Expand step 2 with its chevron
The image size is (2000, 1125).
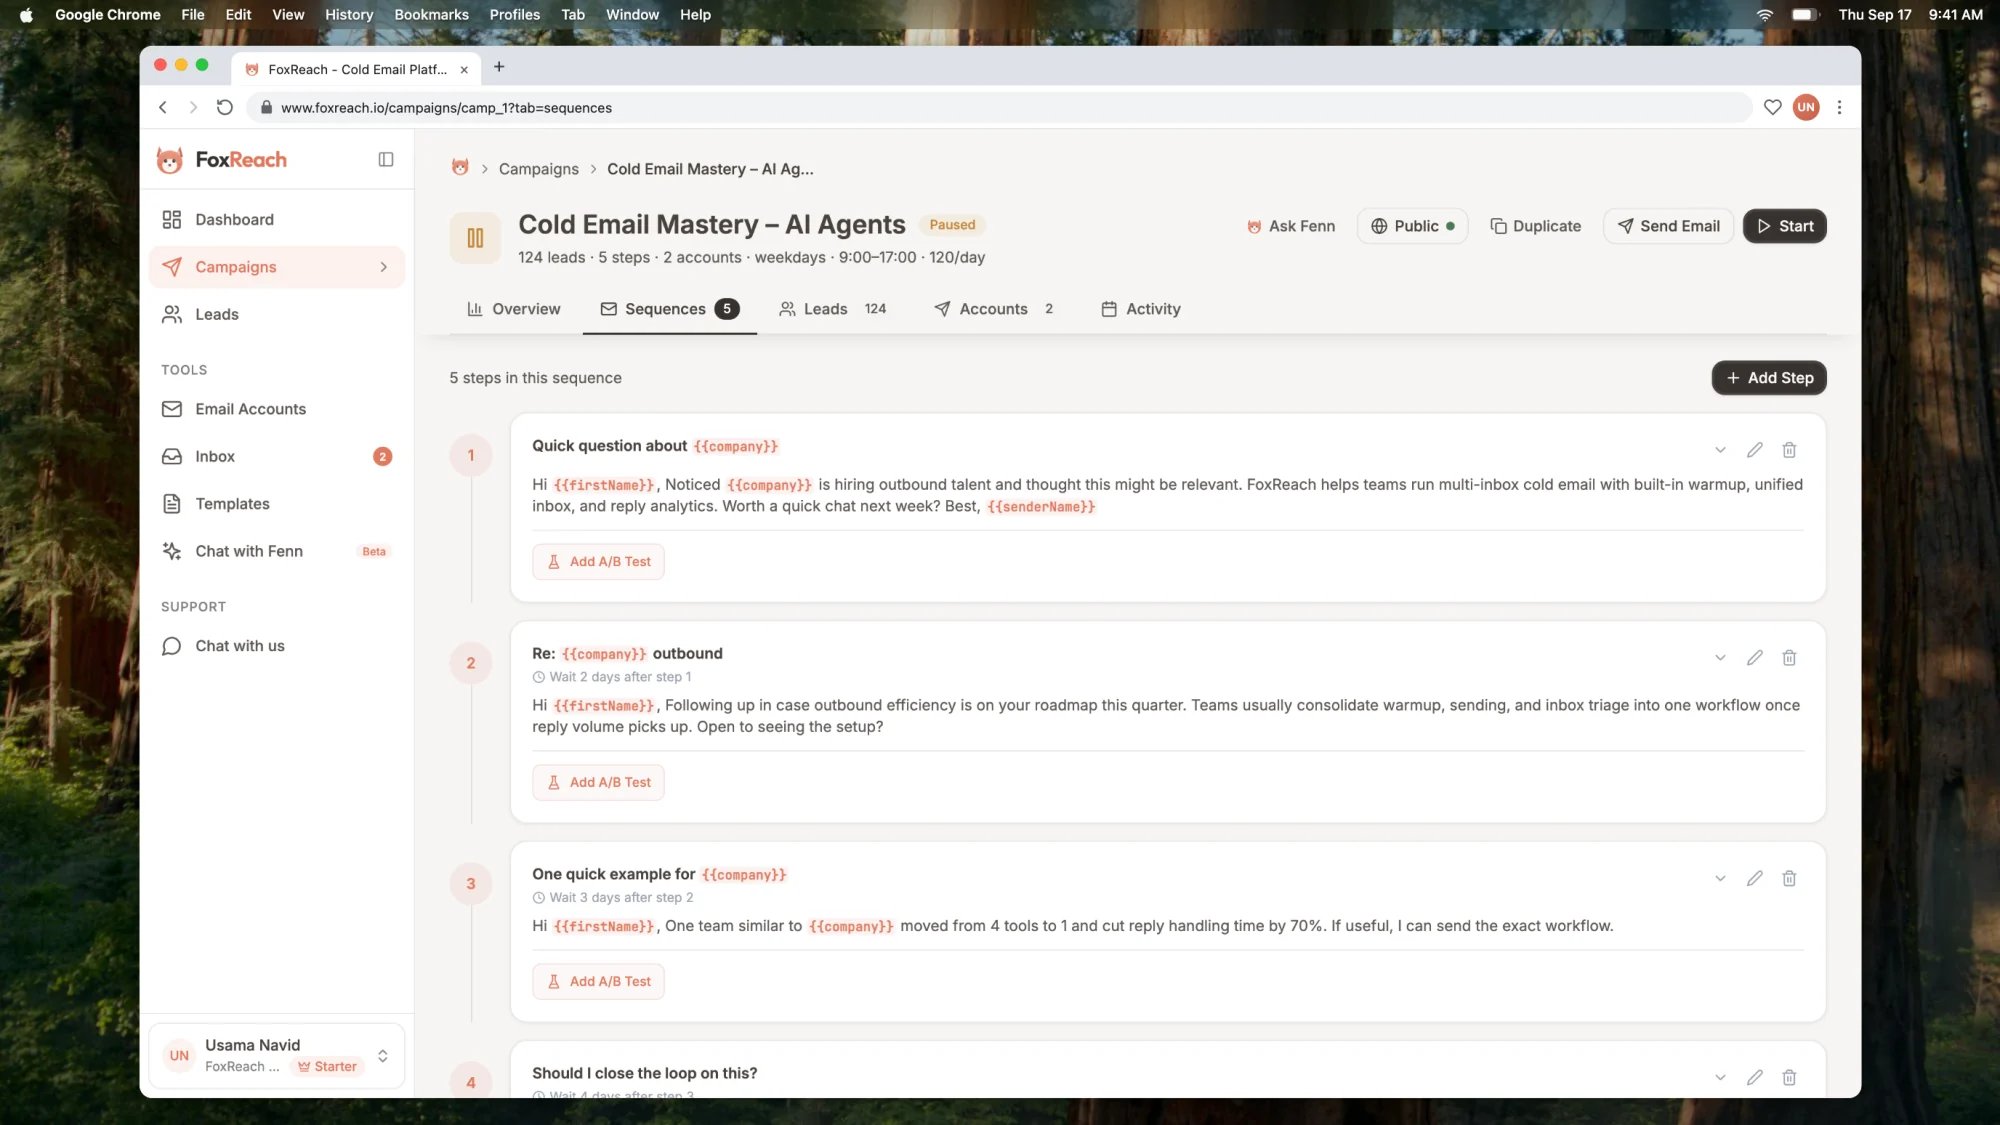coord(1720,658)
